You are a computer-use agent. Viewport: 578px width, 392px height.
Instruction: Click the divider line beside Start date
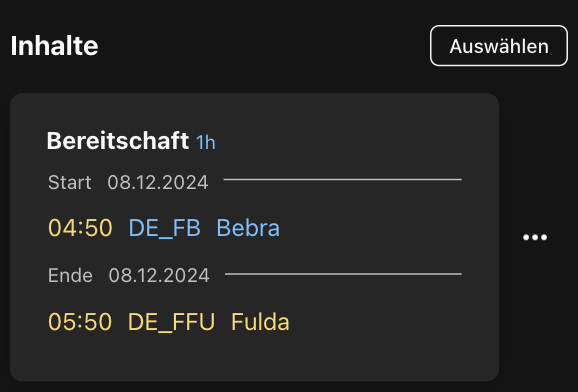coord(342,180)
